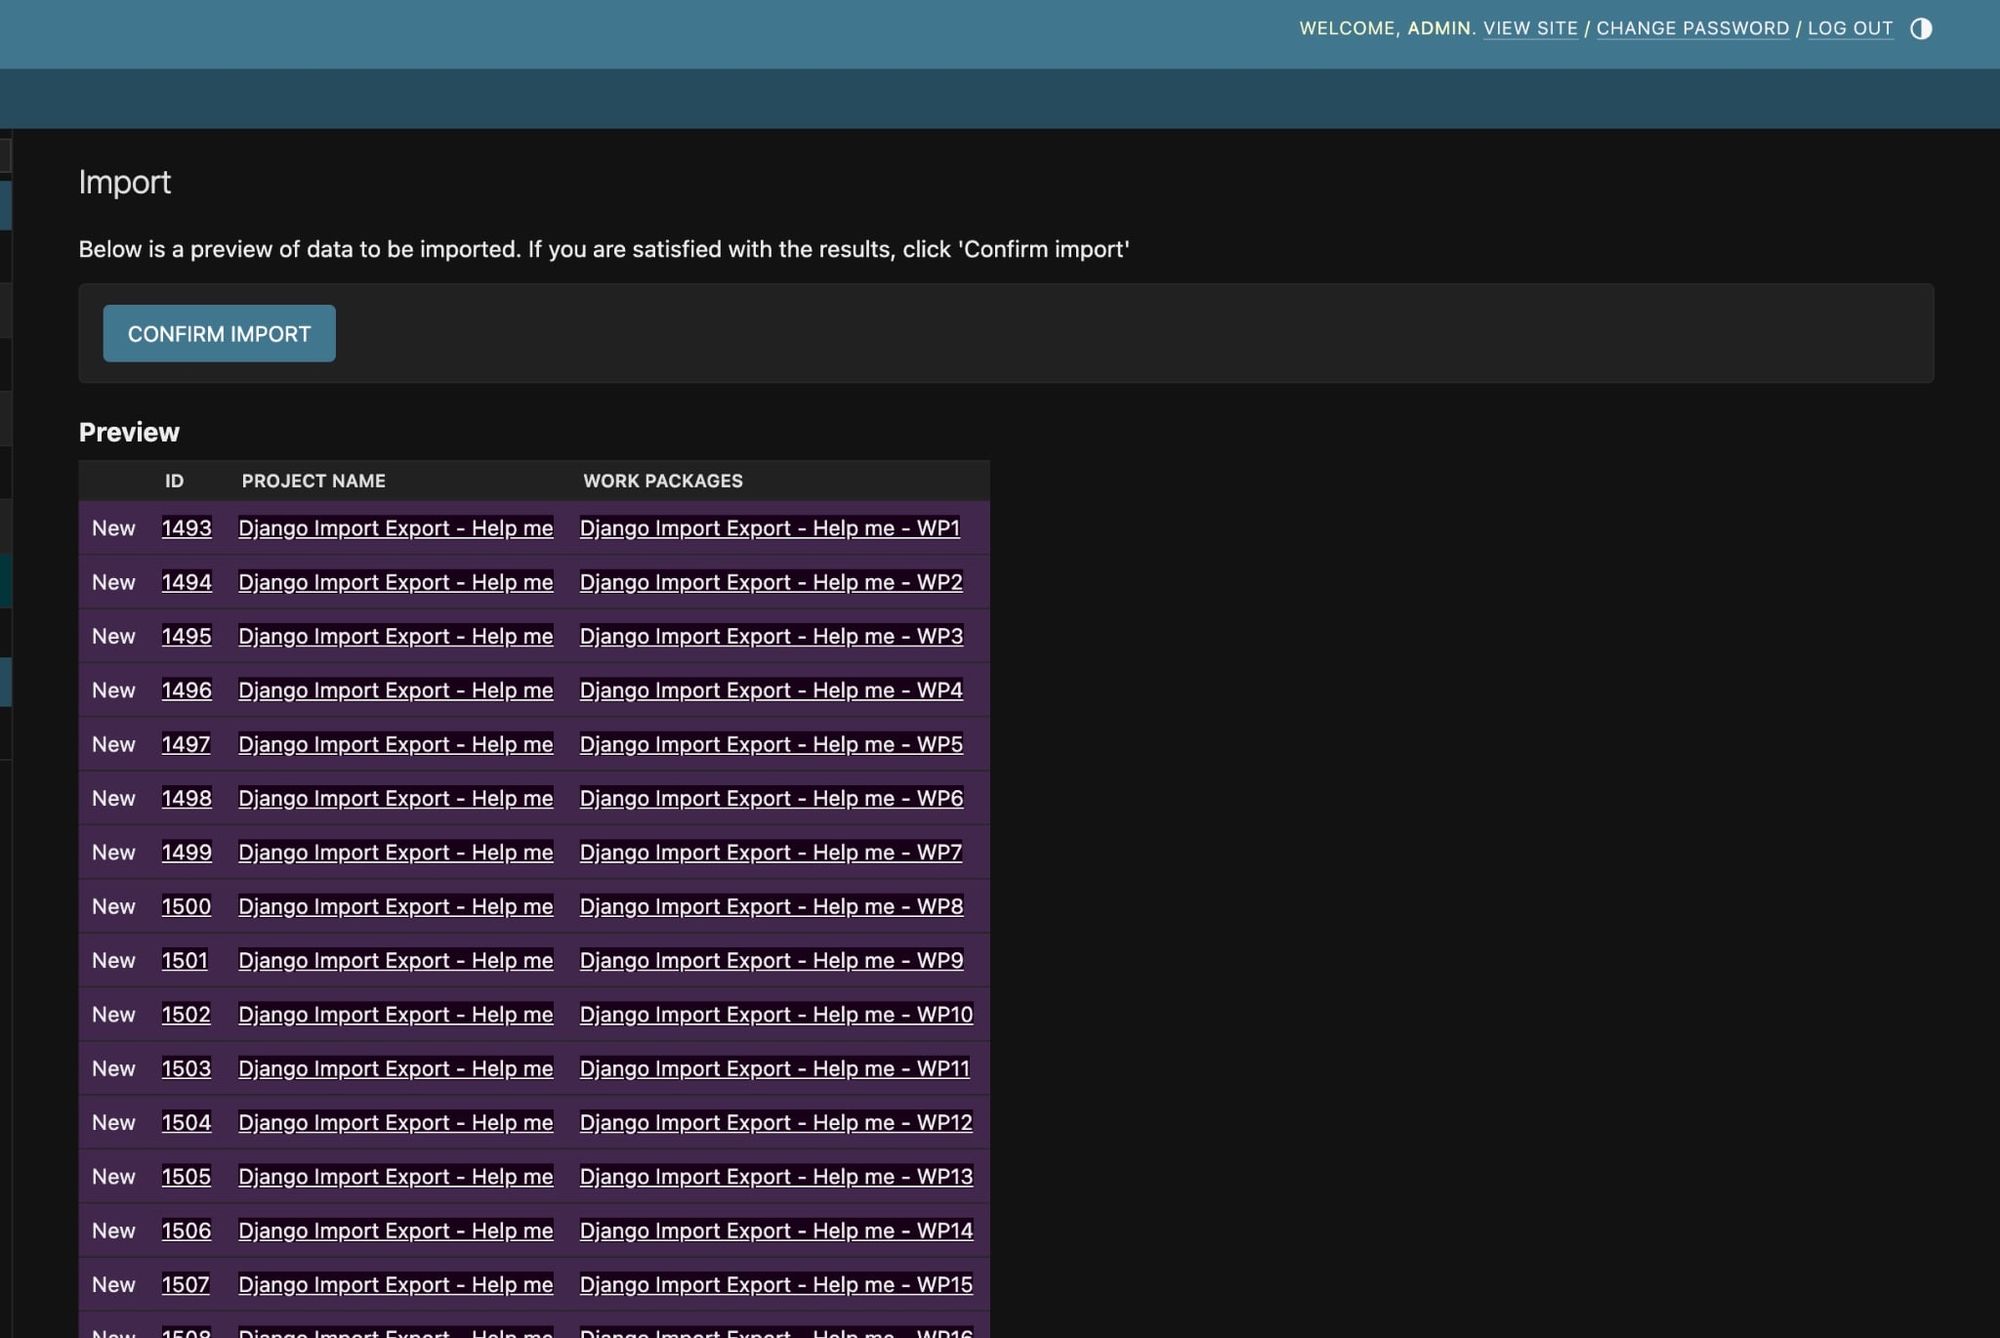Open ID 1506 link
Viewport: 2000px width, 1338px height.
(x=187, y=1230)
